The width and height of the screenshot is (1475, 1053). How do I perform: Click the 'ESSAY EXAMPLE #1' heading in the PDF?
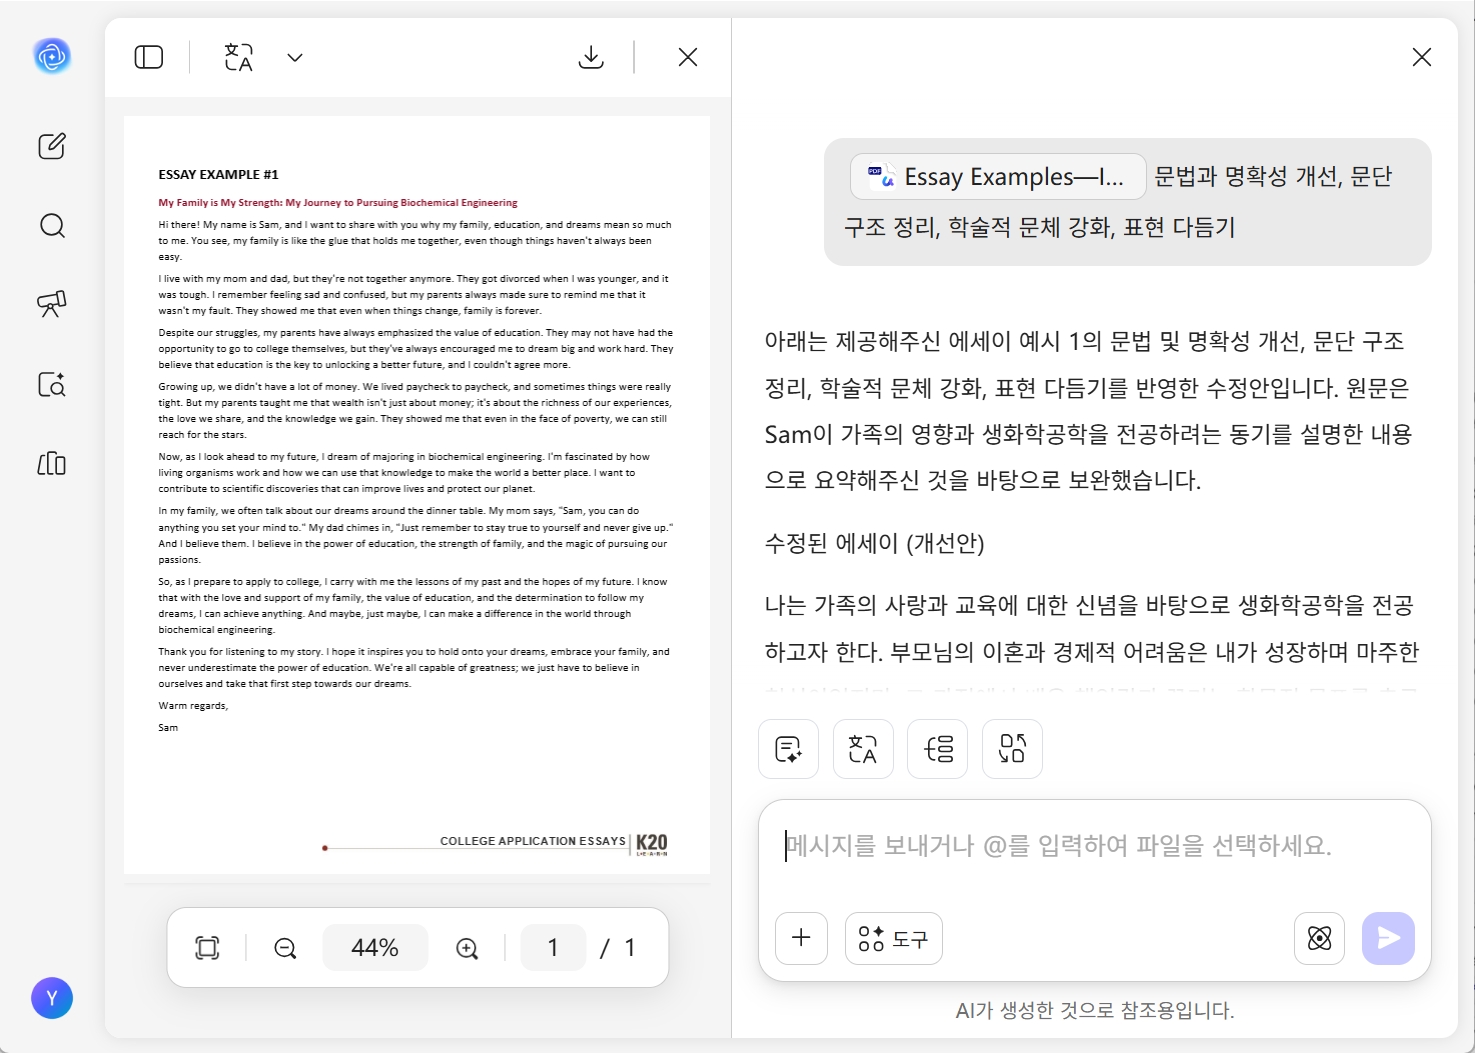pos(218,174)
